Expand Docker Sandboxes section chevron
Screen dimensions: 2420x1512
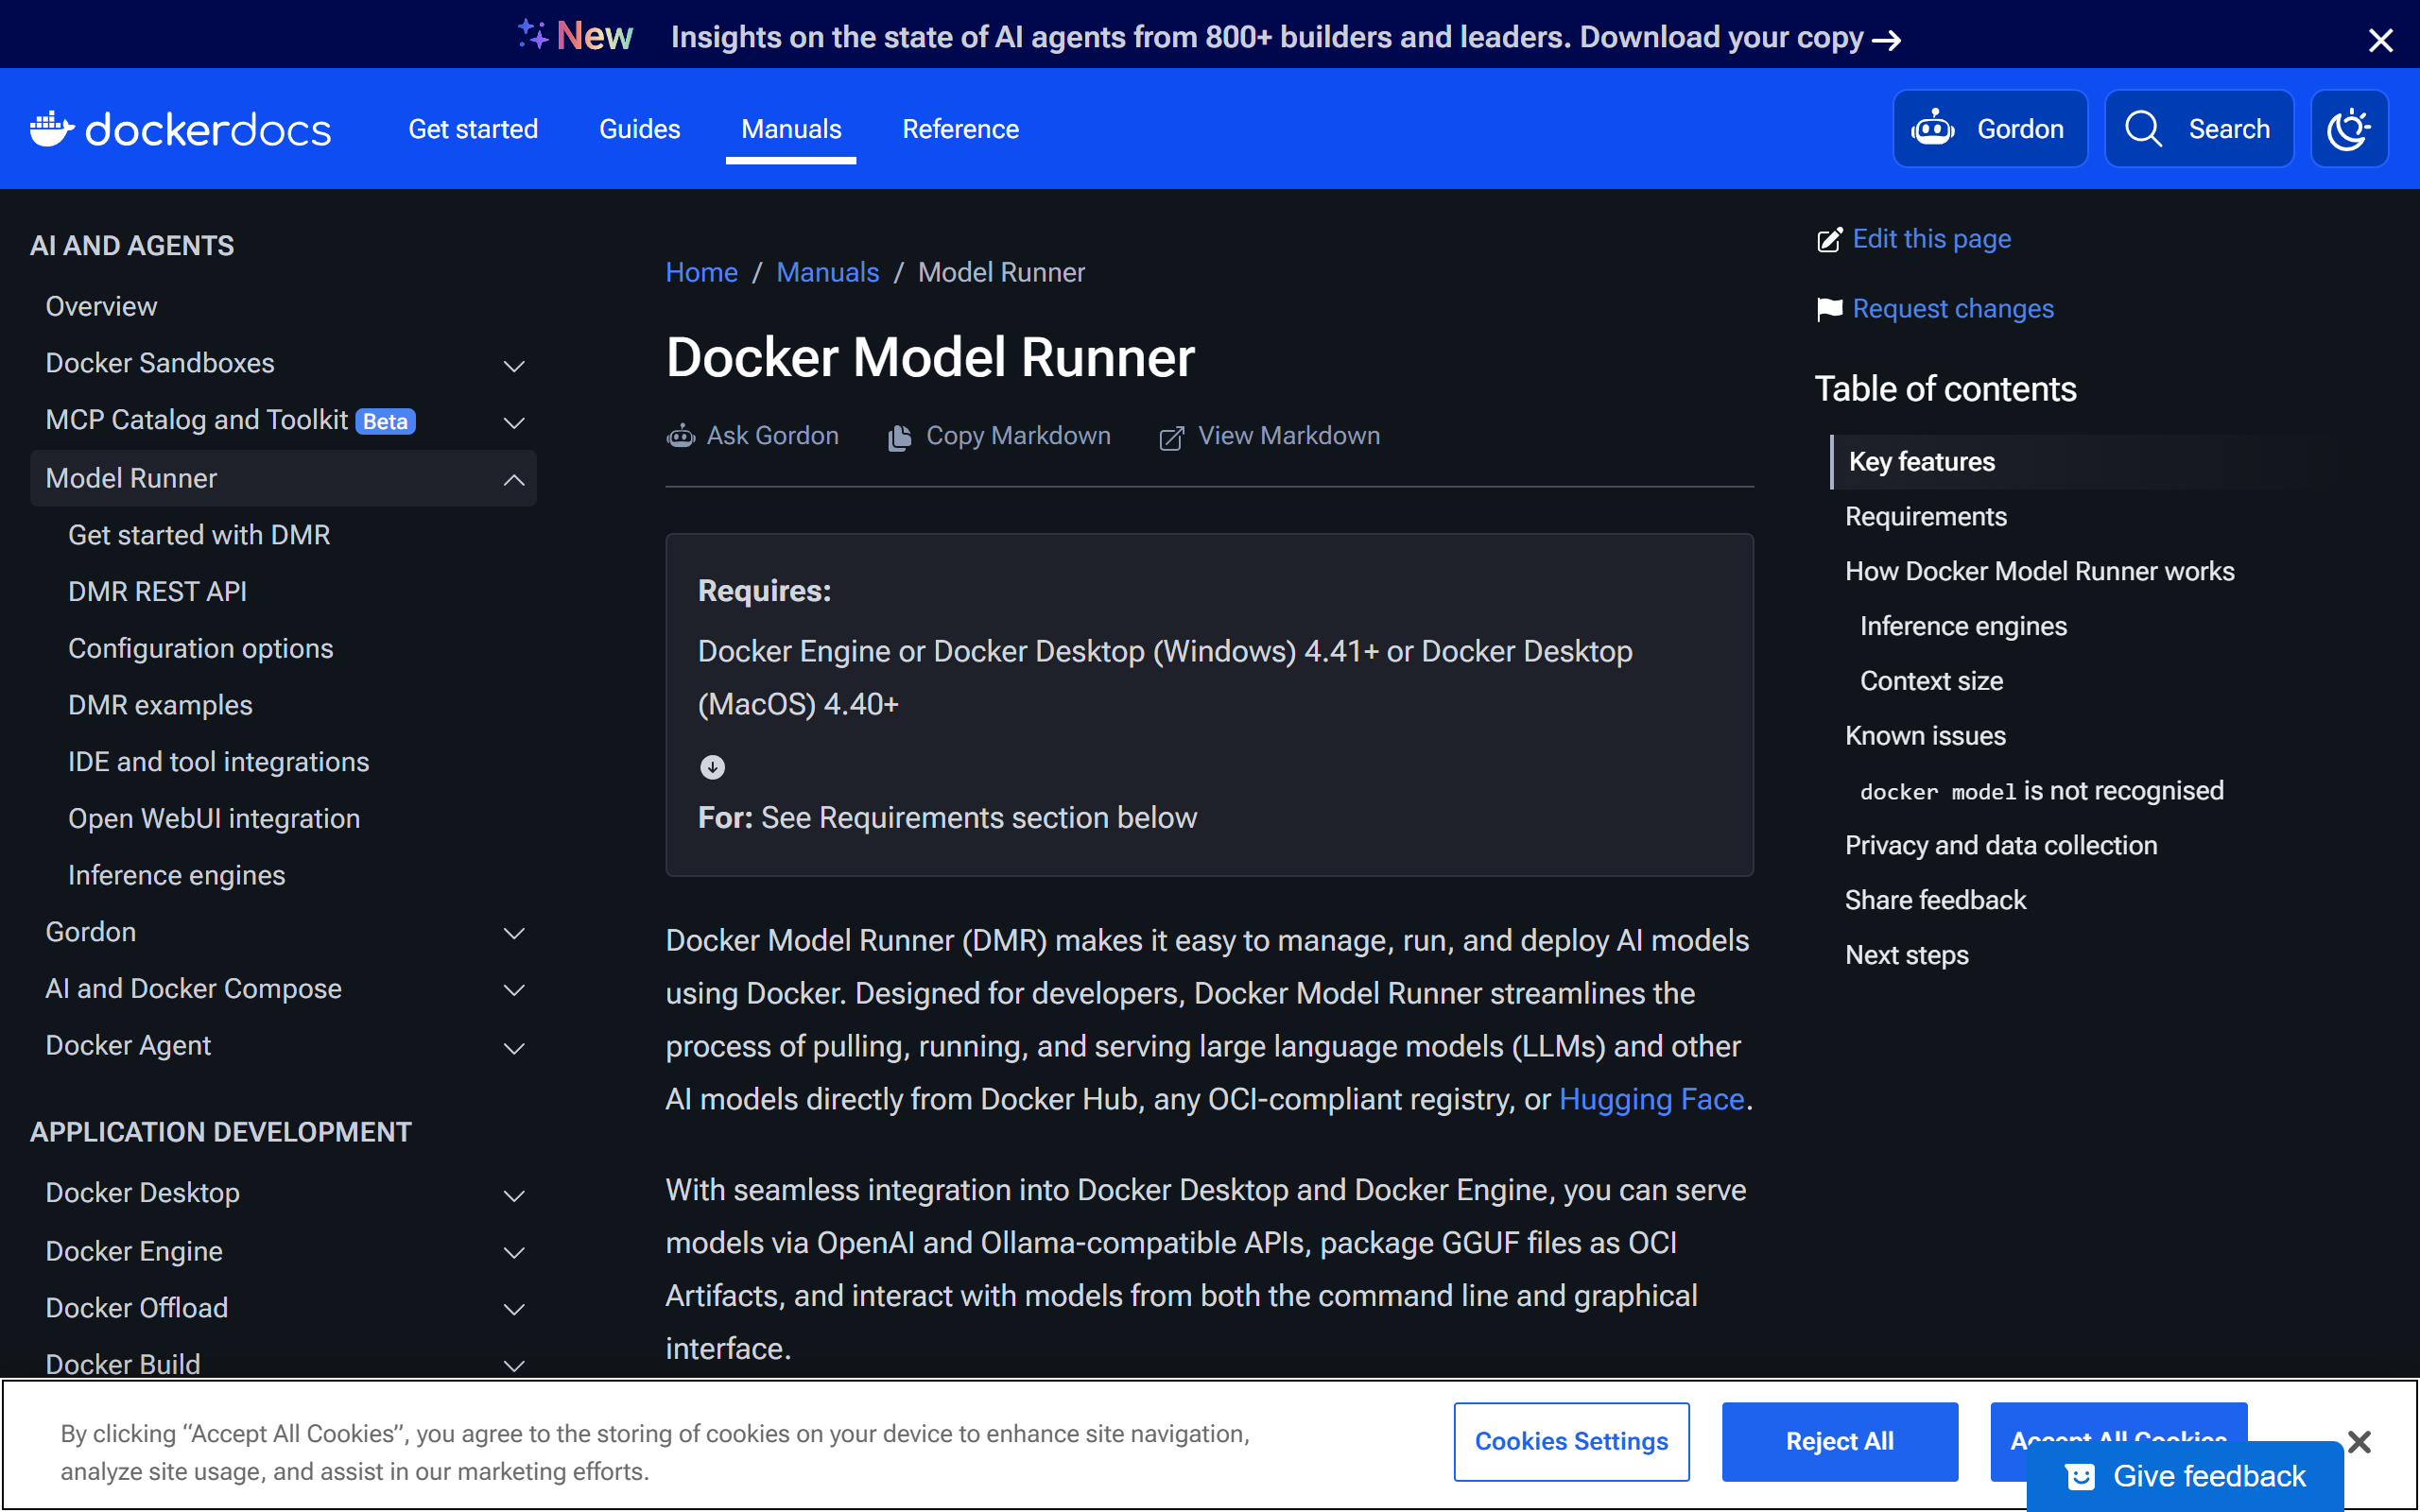pos(514,365)
